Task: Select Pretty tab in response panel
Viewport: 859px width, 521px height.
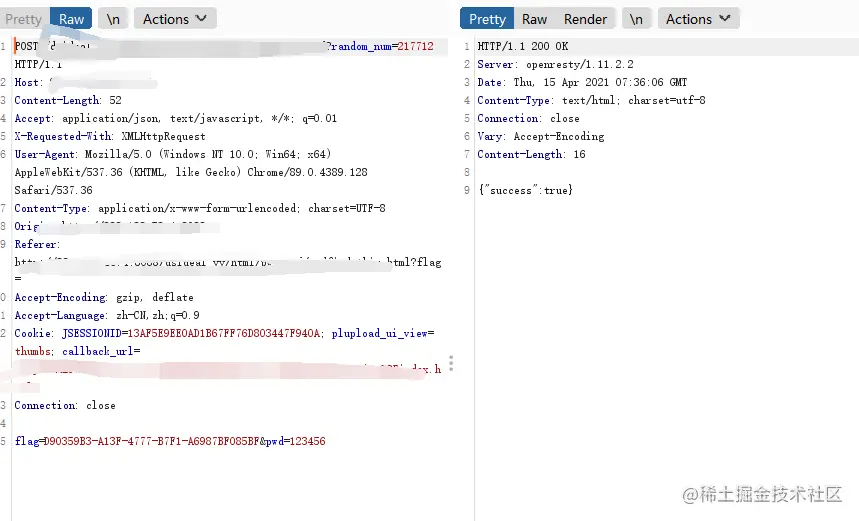Action: 487,19
